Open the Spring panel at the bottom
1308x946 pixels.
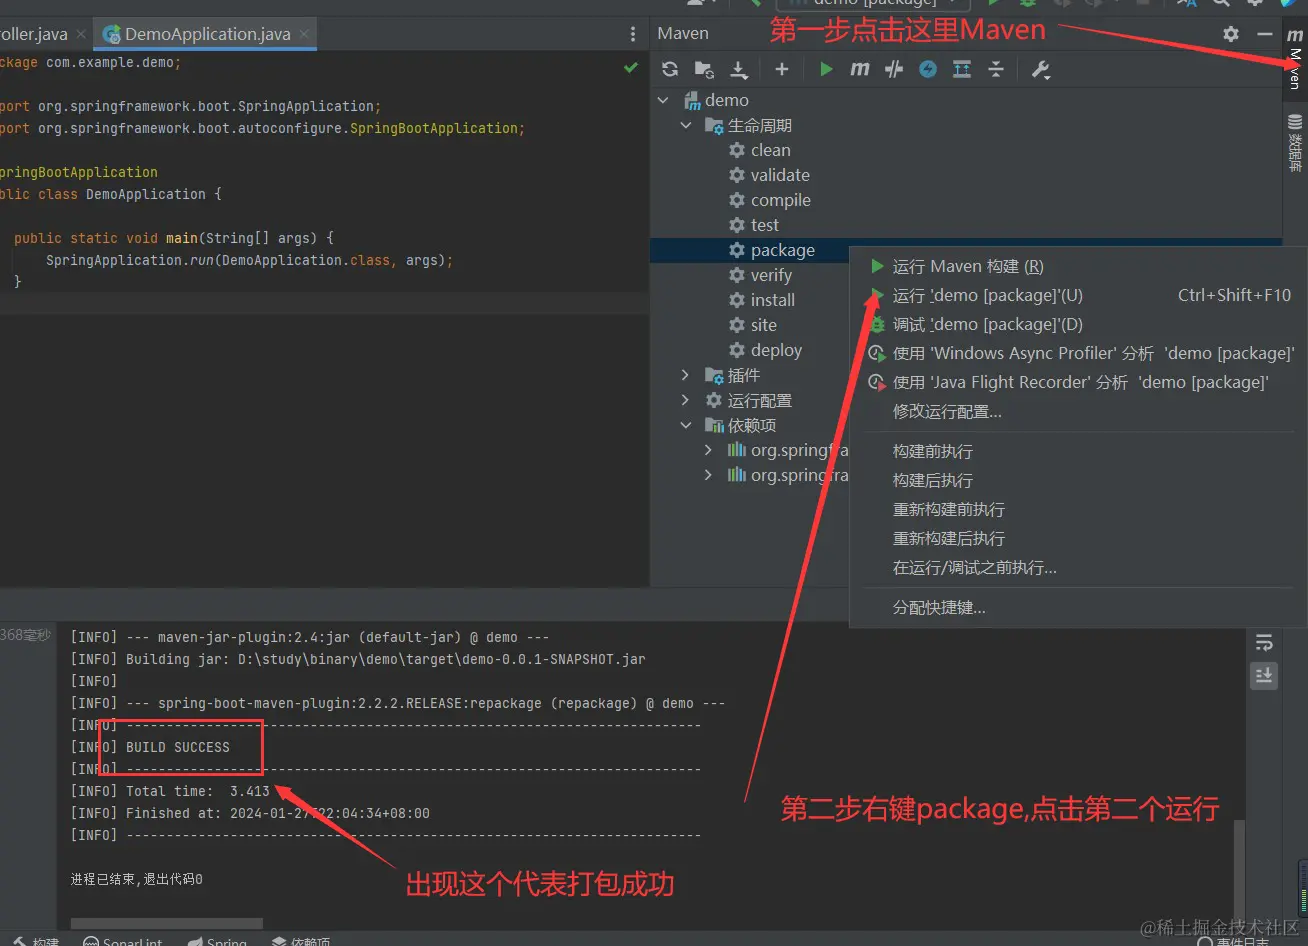tap(217, 940)
